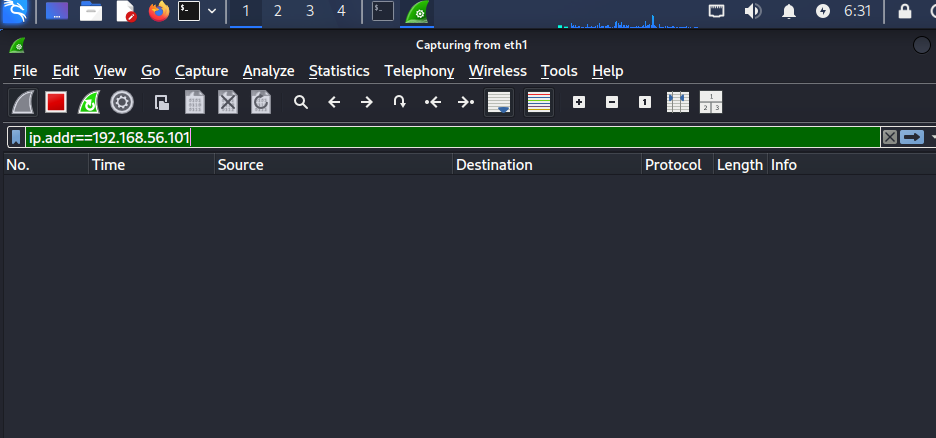Sort packets by No. column
936x438 pixels.
pos(46,165)
